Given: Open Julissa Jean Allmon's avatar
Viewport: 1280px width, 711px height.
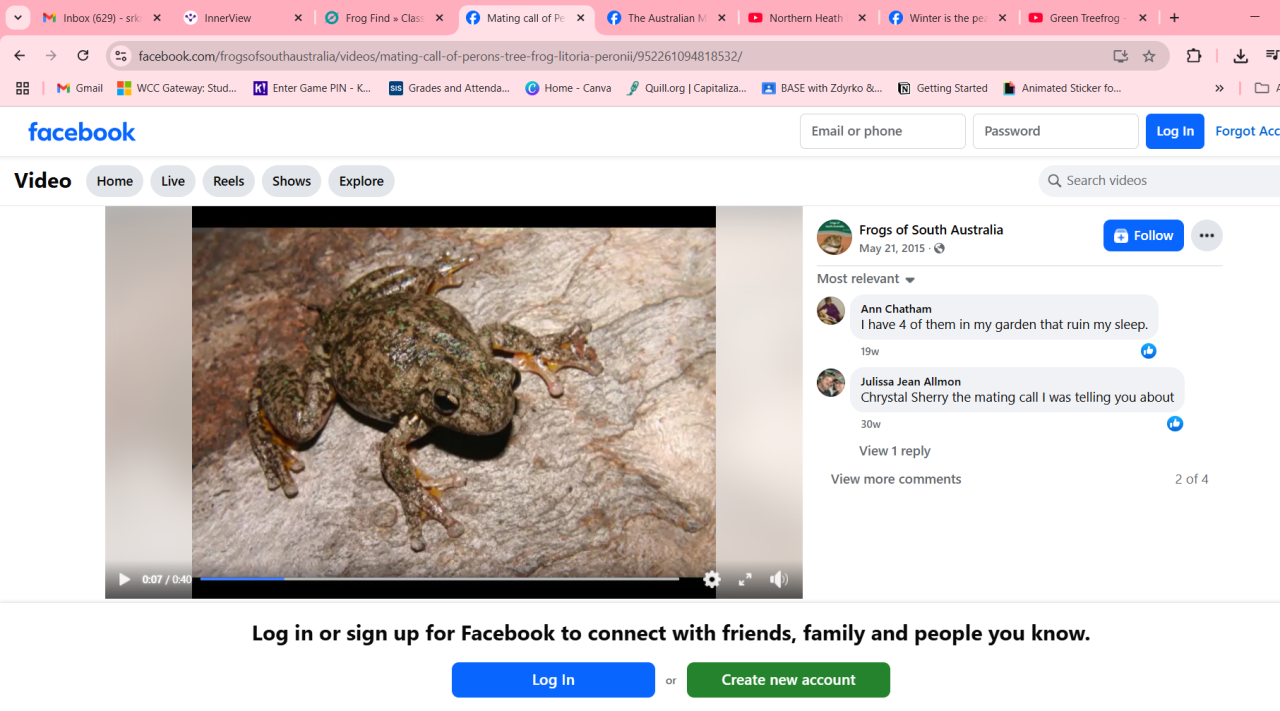Looking at the screenshot, I should click(830, 382).
